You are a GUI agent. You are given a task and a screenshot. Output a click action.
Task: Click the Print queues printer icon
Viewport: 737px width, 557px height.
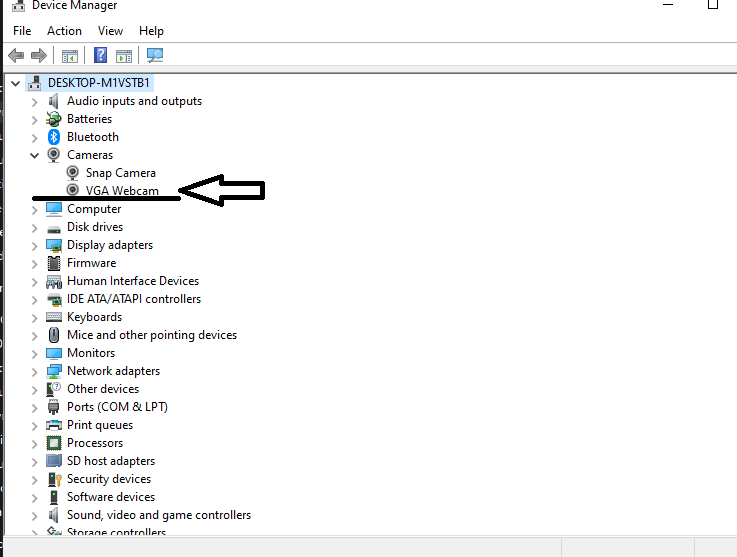(x=54, y=425)
